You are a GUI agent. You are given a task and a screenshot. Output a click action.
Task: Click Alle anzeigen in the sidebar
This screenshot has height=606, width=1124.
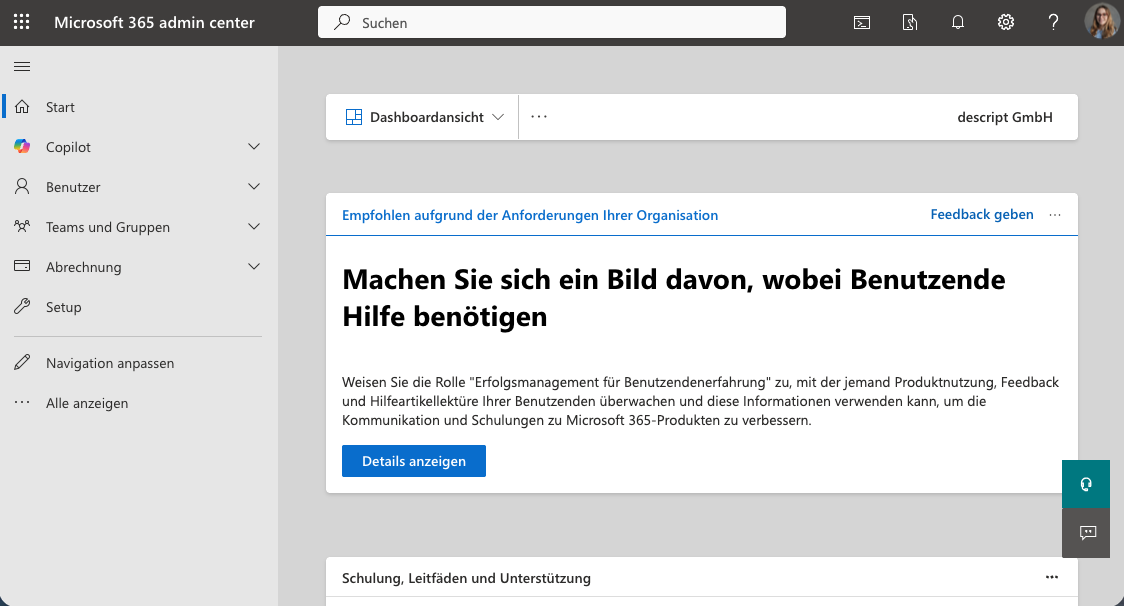click(x=87, y=402)
